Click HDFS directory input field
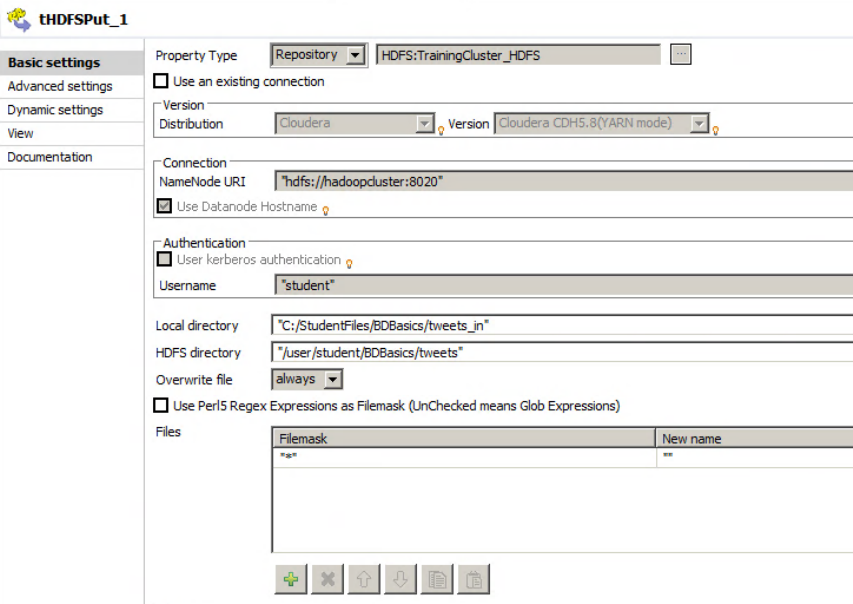The height and width of the screenshot is (604, 853). (562, 353)
